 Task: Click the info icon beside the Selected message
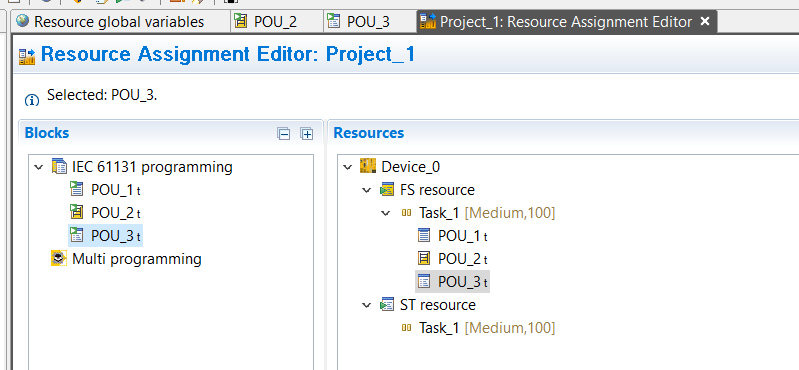(x=32, y=100)
